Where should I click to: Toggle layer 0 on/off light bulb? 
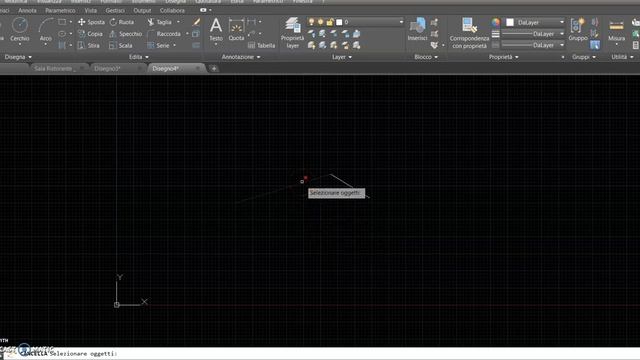312,22
